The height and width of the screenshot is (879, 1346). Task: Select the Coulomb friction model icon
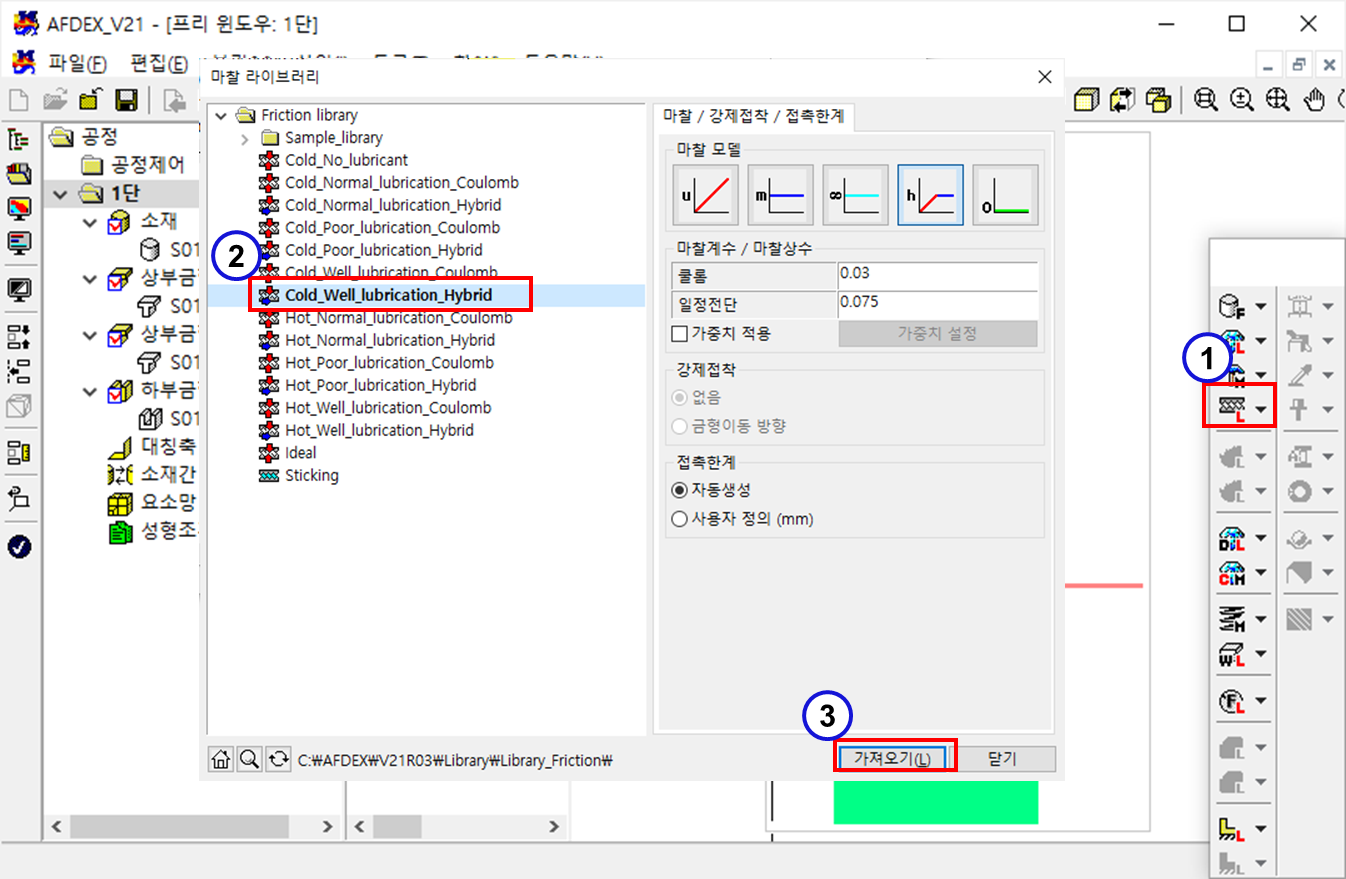[707, 195]
